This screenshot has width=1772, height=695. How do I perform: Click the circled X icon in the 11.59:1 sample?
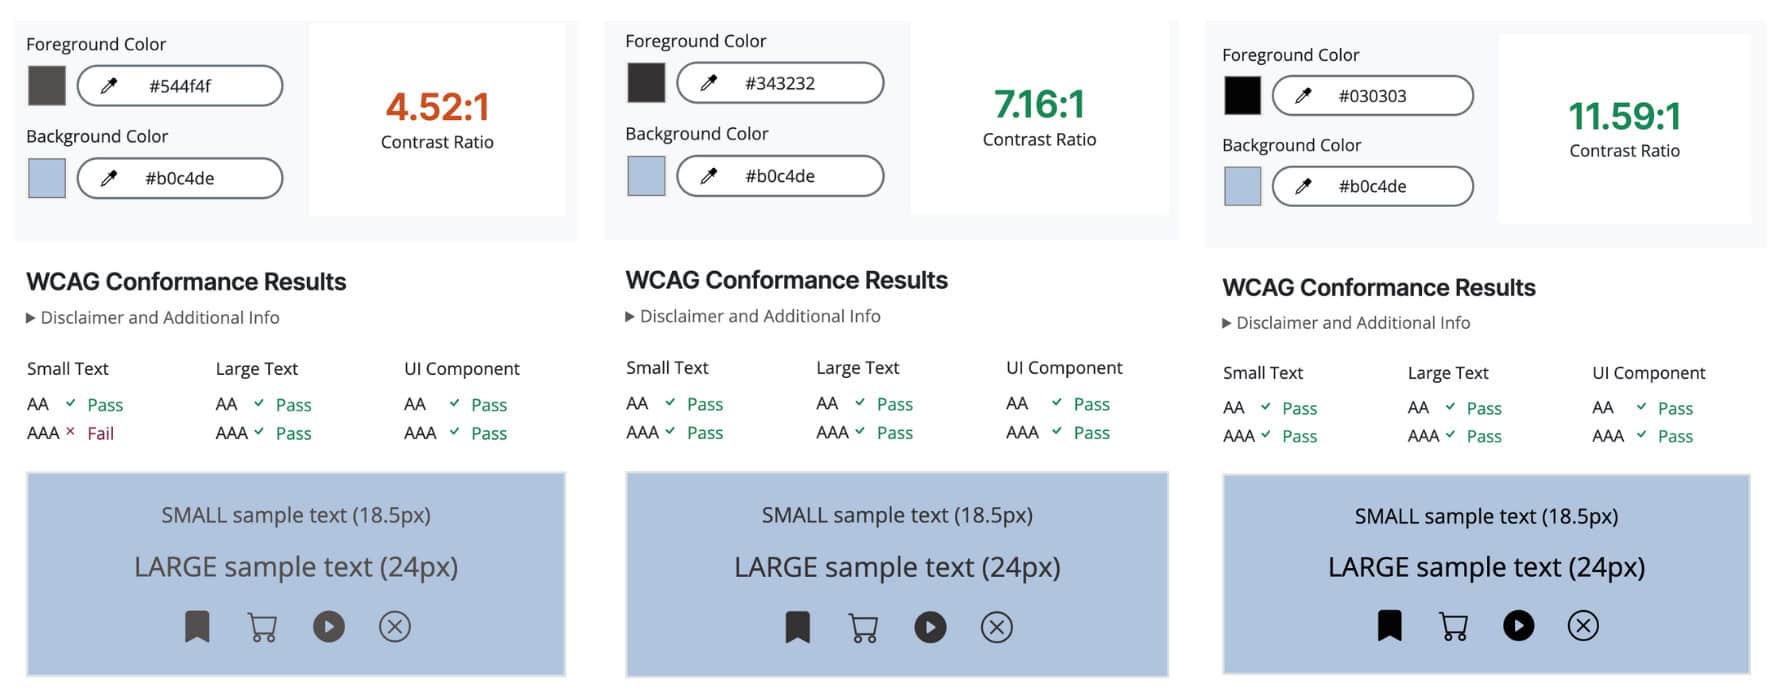(x=1583, y=626)
